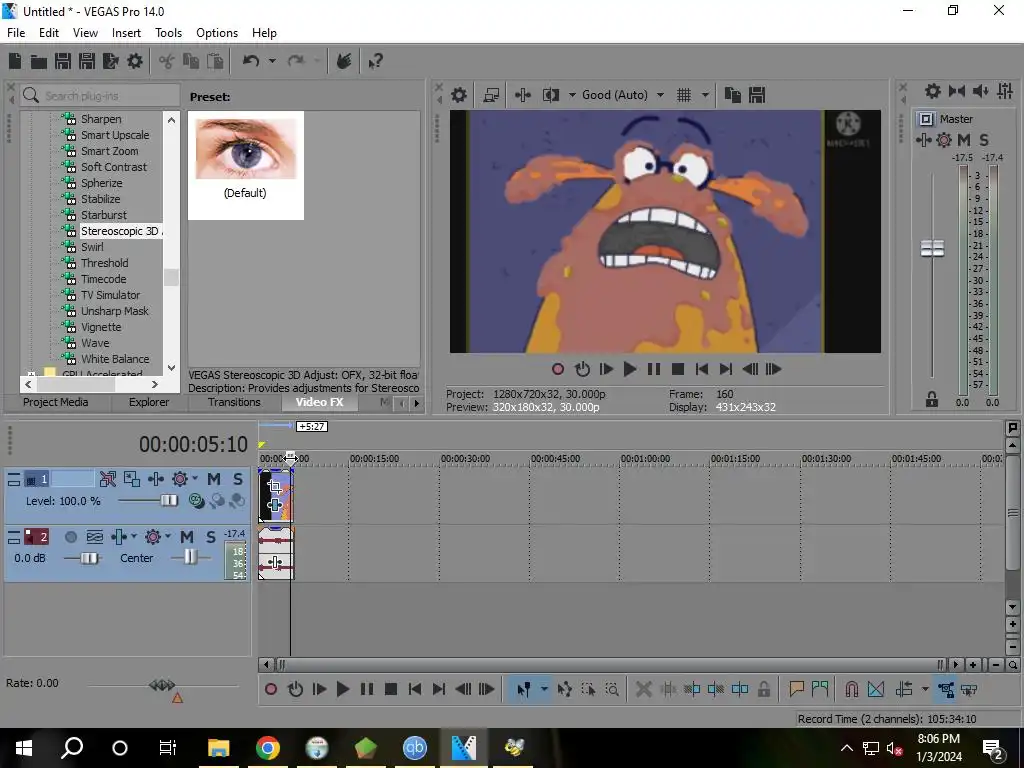
Task: Open the File menu
Action: click(16, 33)
